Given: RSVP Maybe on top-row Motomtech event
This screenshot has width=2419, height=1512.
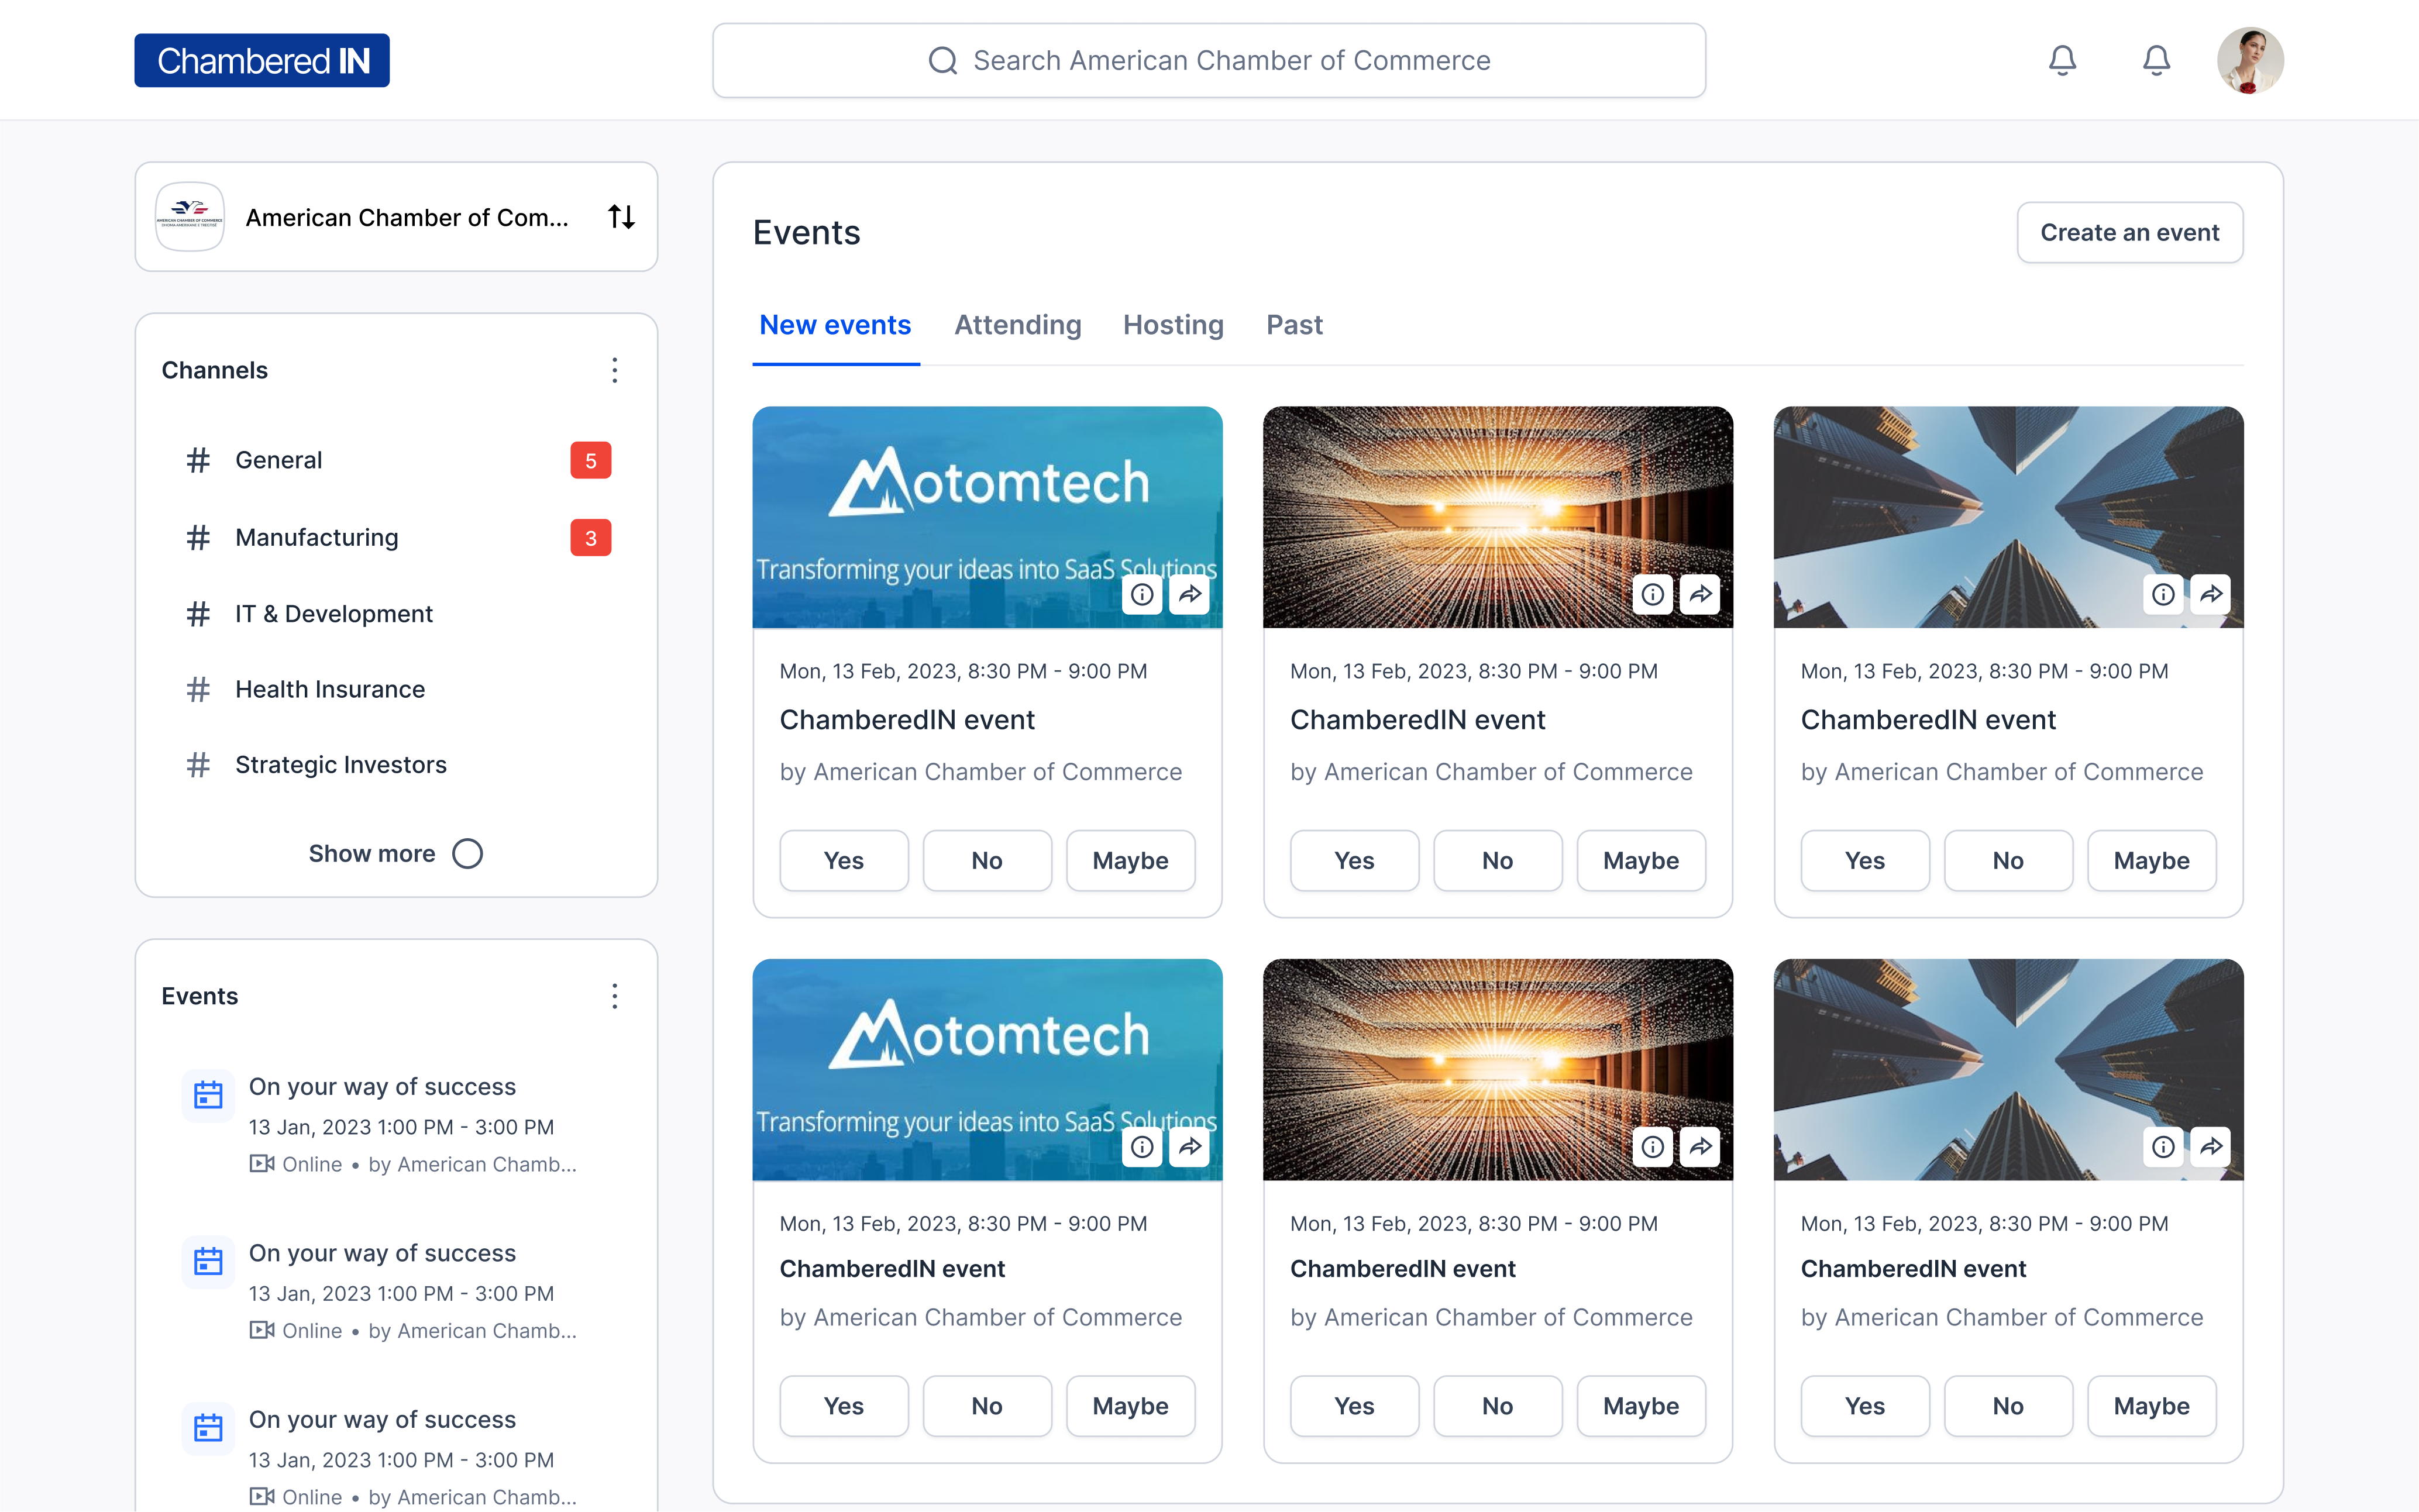Looking at the screenshot, I should tap(1130, 860).
